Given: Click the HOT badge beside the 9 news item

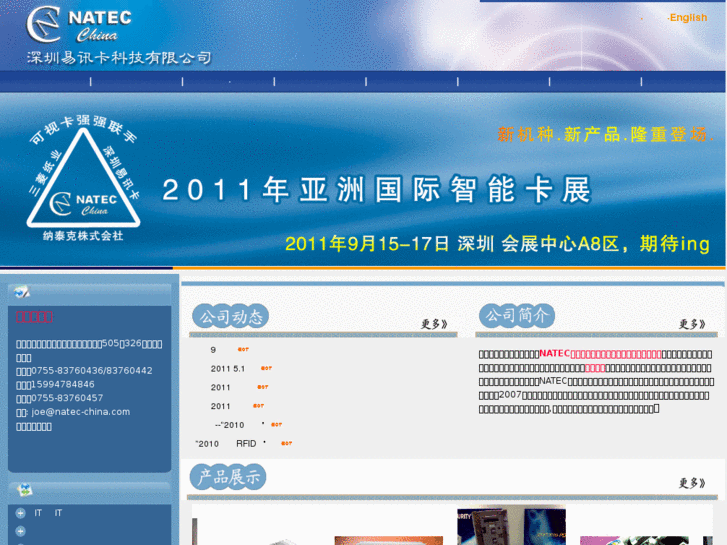Looking at the screenshot, I should click(243, 349).
